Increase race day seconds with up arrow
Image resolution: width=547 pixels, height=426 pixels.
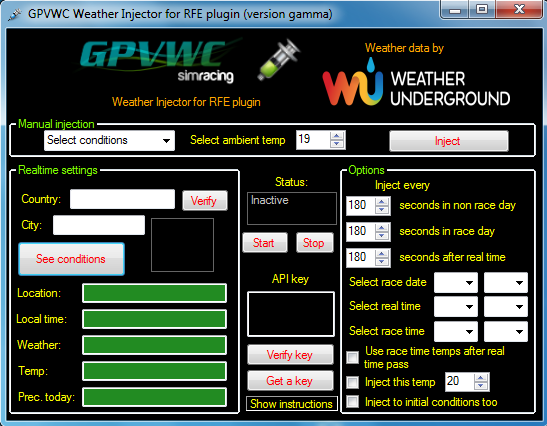[x=382, y=227]
